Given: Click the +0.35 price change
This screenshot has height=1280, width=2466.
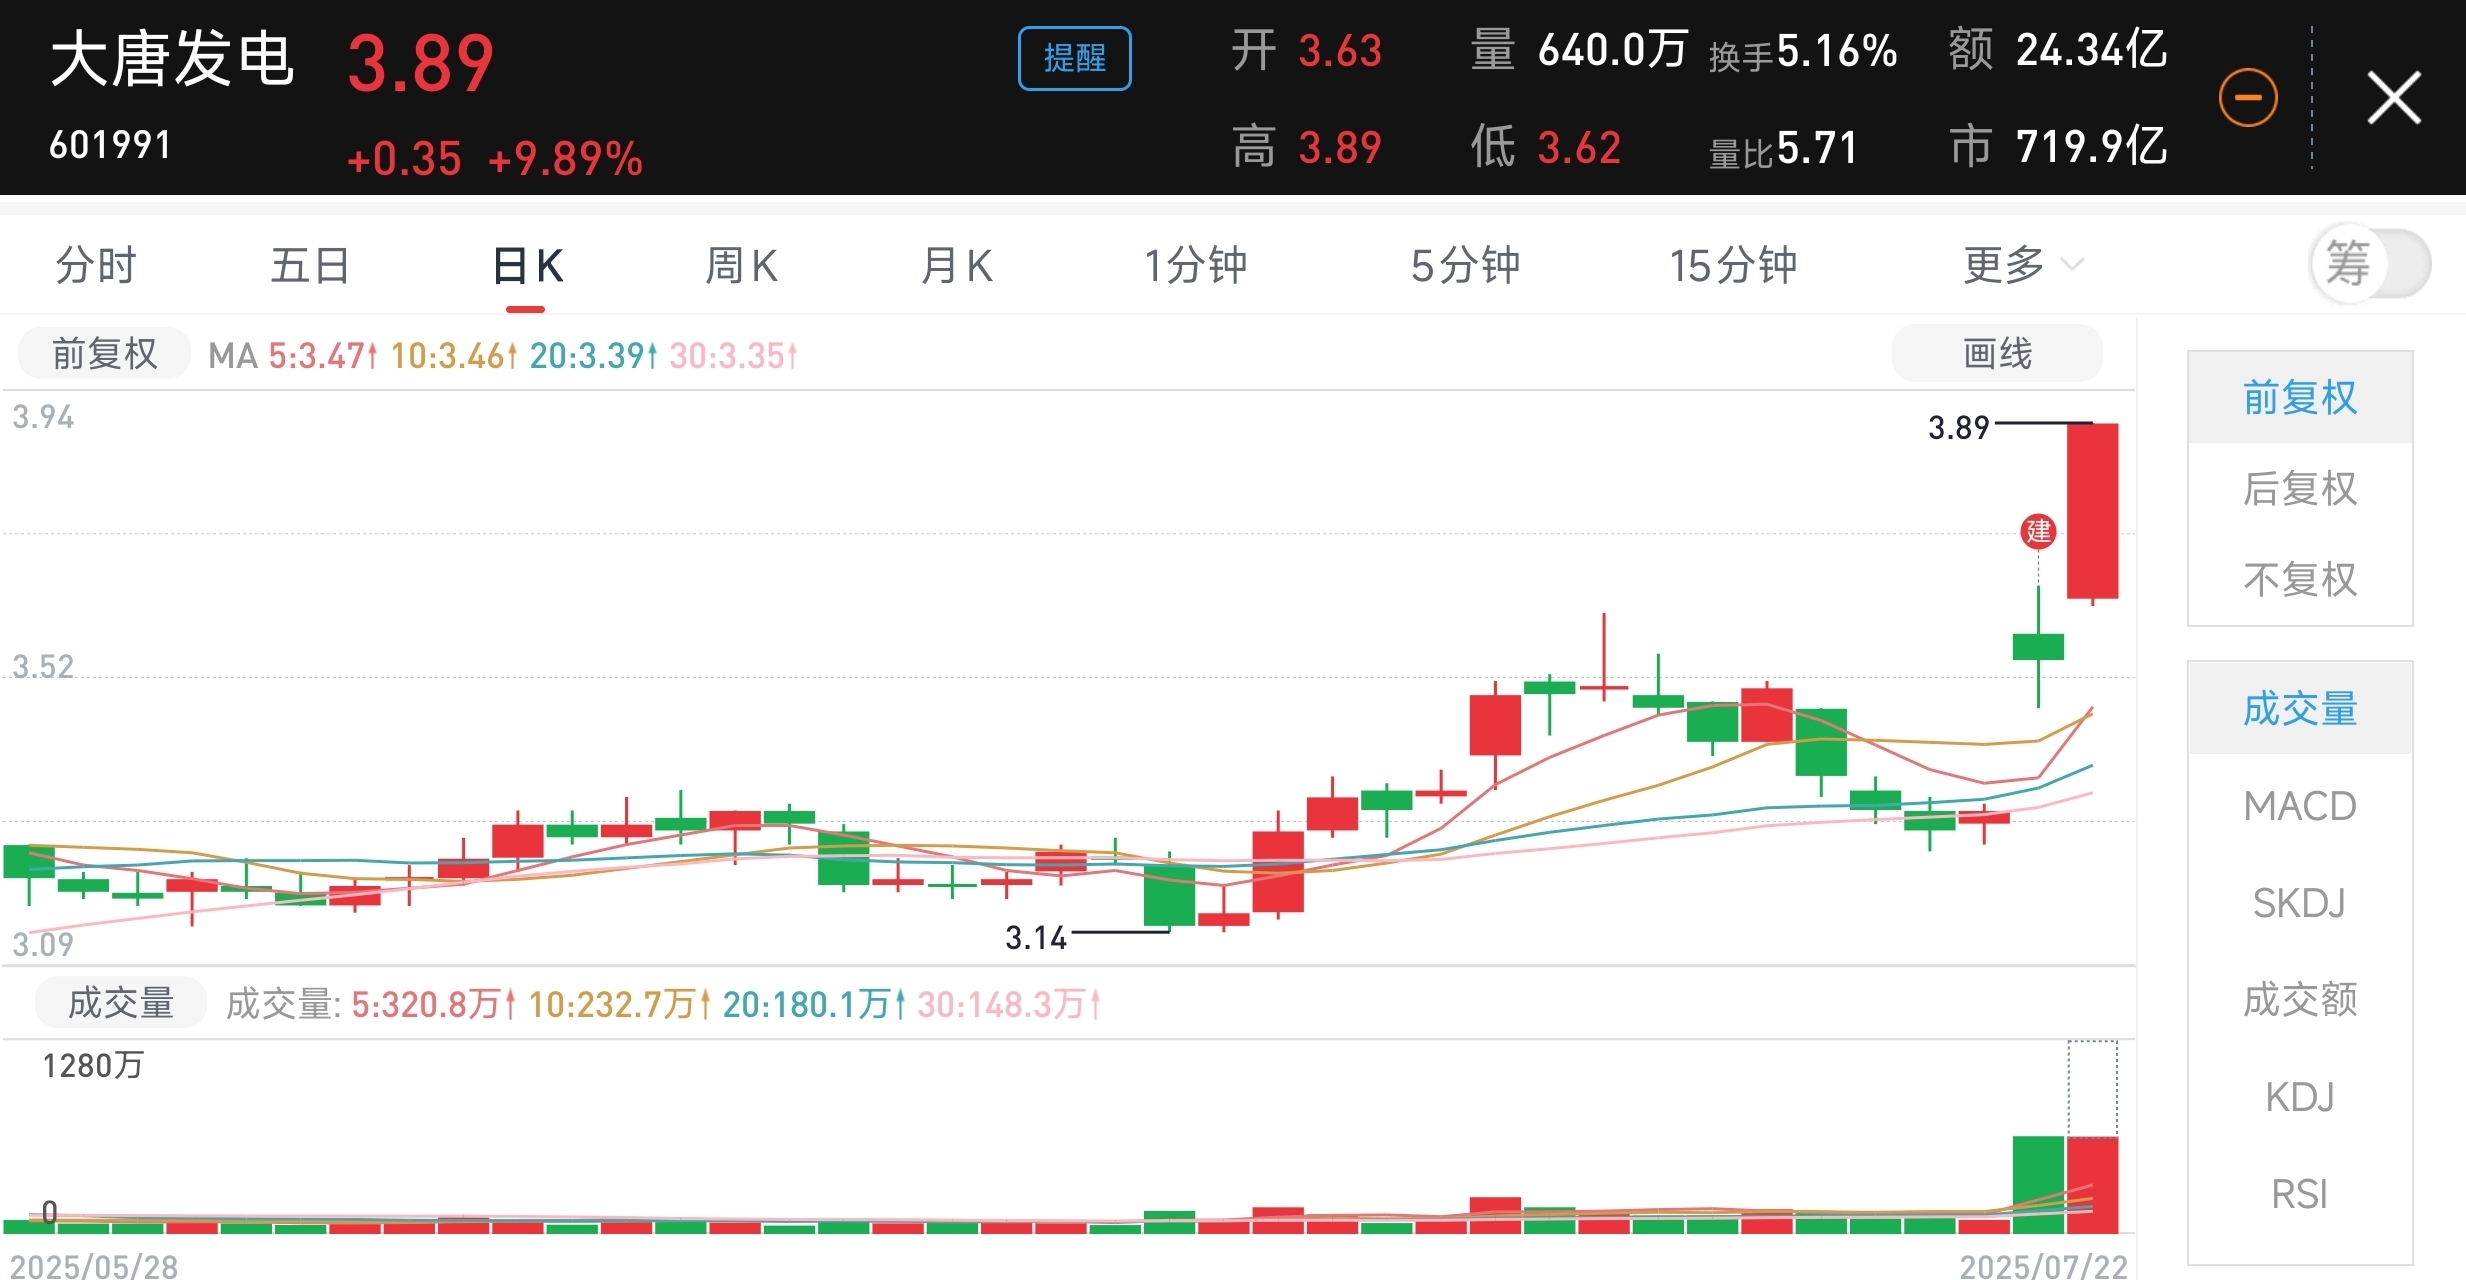Looking at the screenshot, I should click(x=404, y=159).
